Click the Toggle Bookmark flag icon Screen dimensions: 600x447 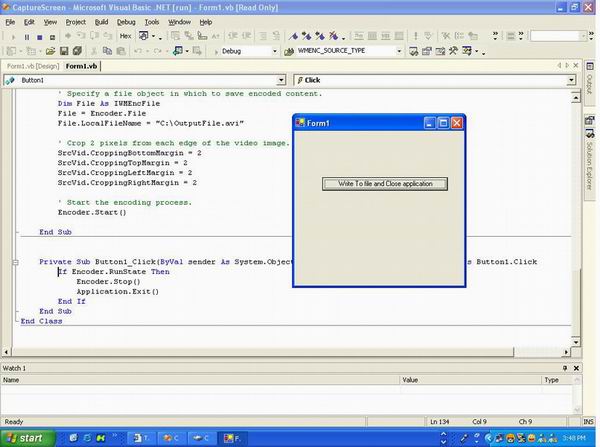[x=293, y=36]
